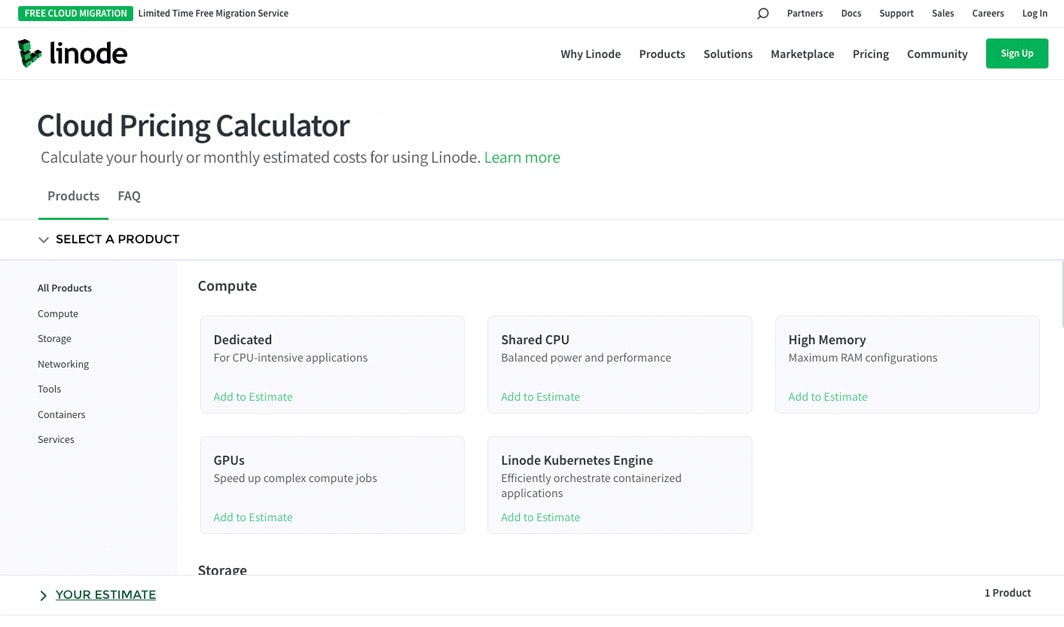Add Dedicated compute to estimate
The height and width of the screenshot is (627, 1064).
click(x=253, y=397)
